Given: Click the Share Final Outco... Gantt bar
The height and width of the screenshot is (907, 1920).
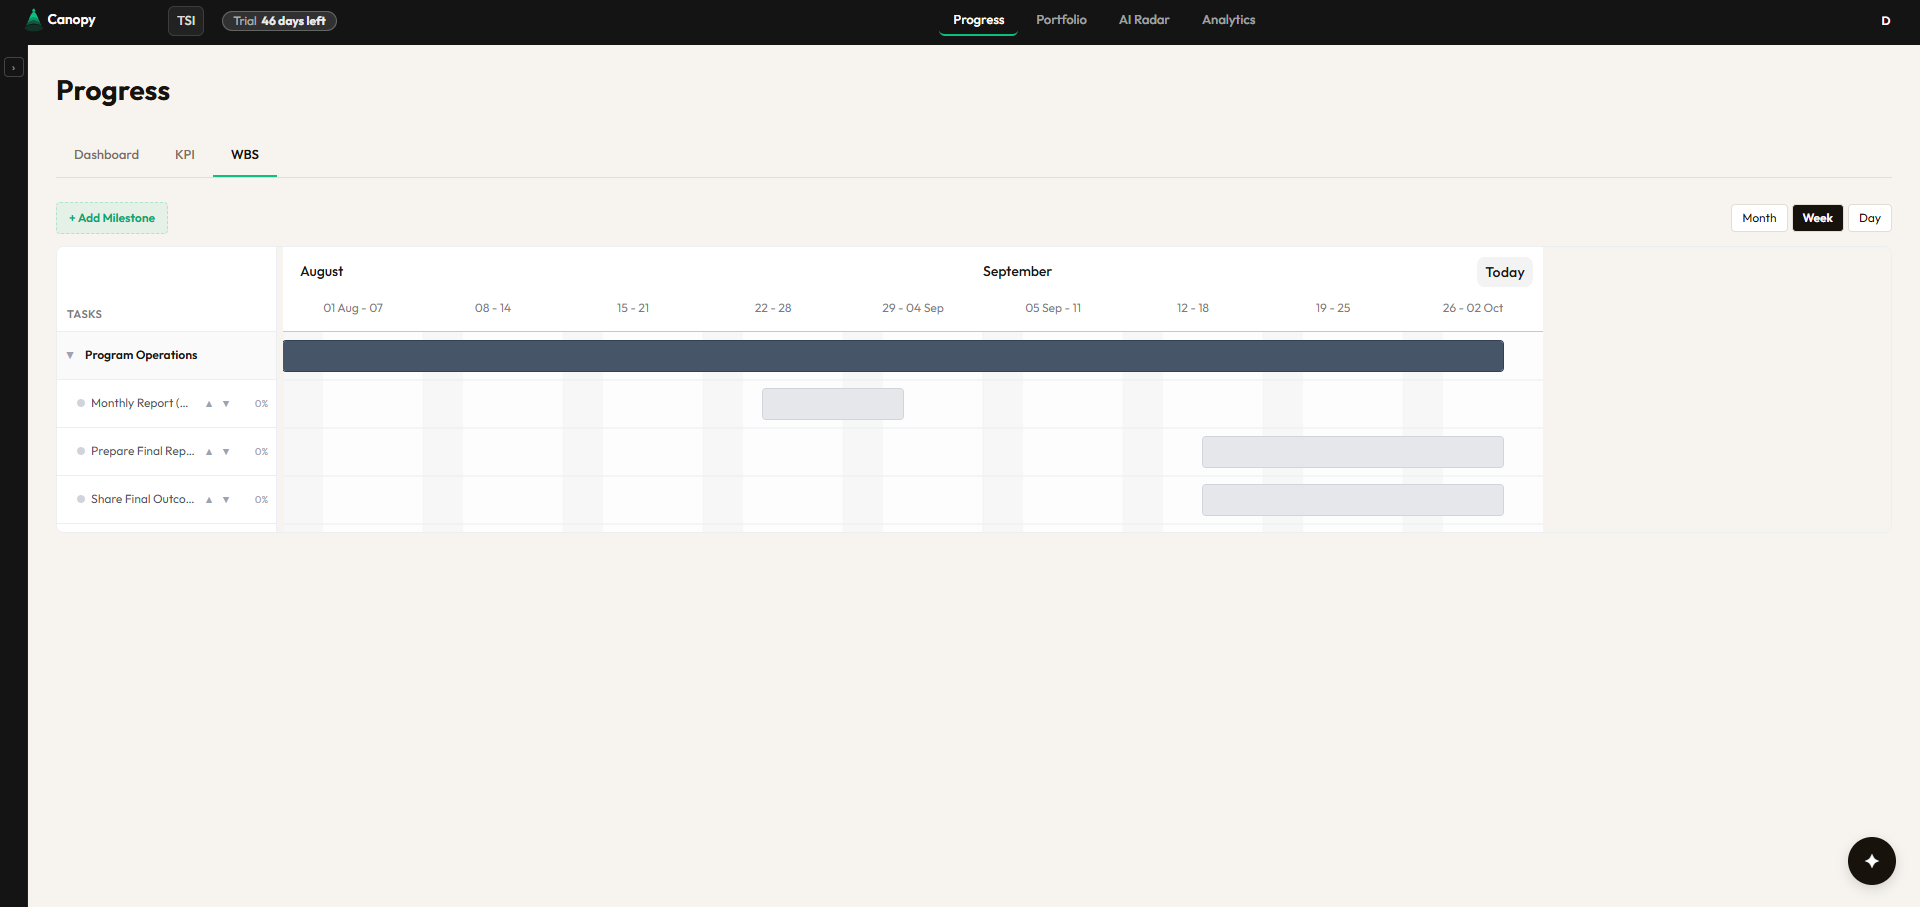Looking at the screenshot, I should [x=1353, y=500].
